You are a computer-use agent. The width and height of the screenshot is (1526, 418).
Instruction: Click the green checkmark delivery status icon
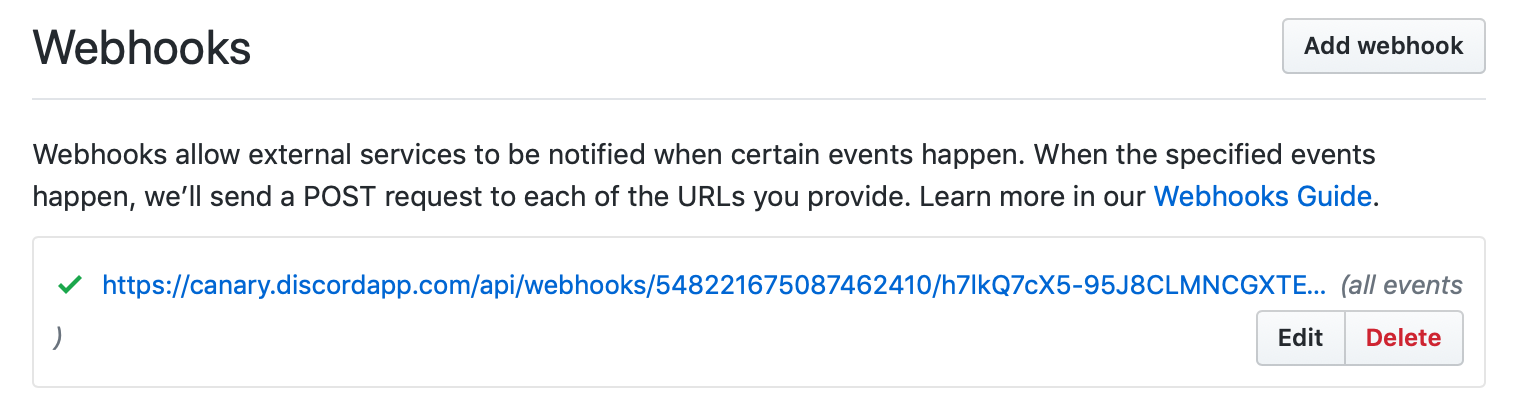coord(69,286)
